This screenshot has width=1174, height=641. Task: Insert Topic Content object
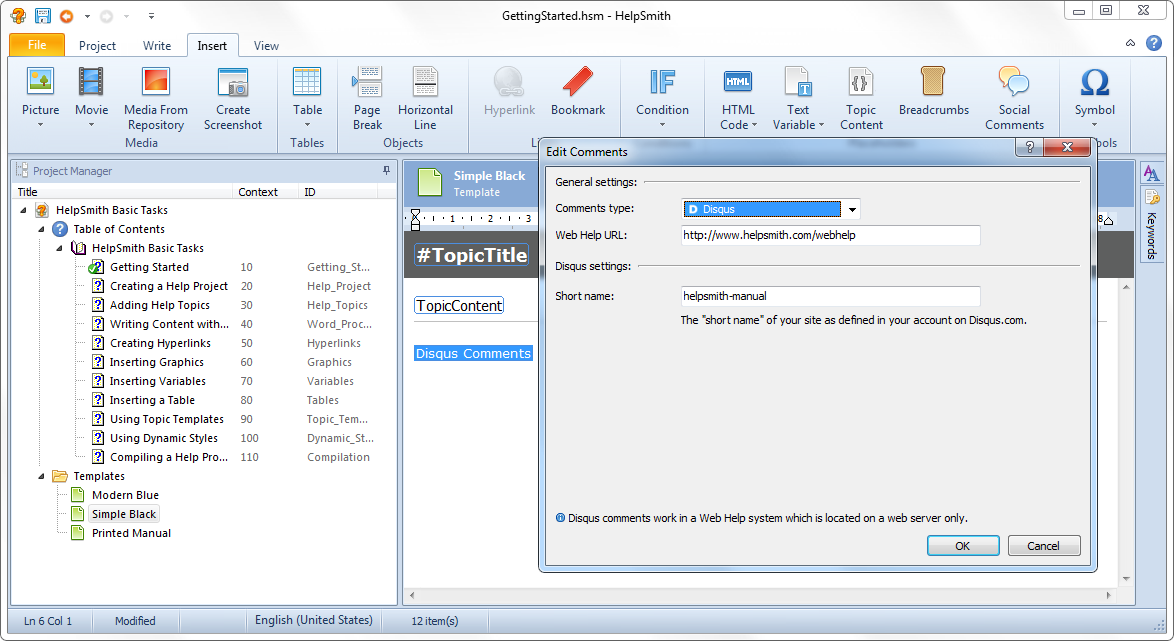(x=861, y=97)
